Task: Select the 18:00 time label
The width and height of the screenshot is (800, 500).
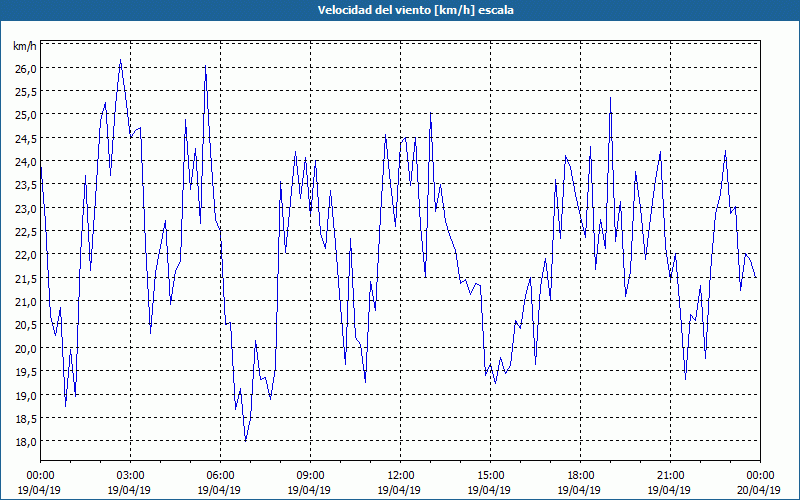Action: coord(580,476)
